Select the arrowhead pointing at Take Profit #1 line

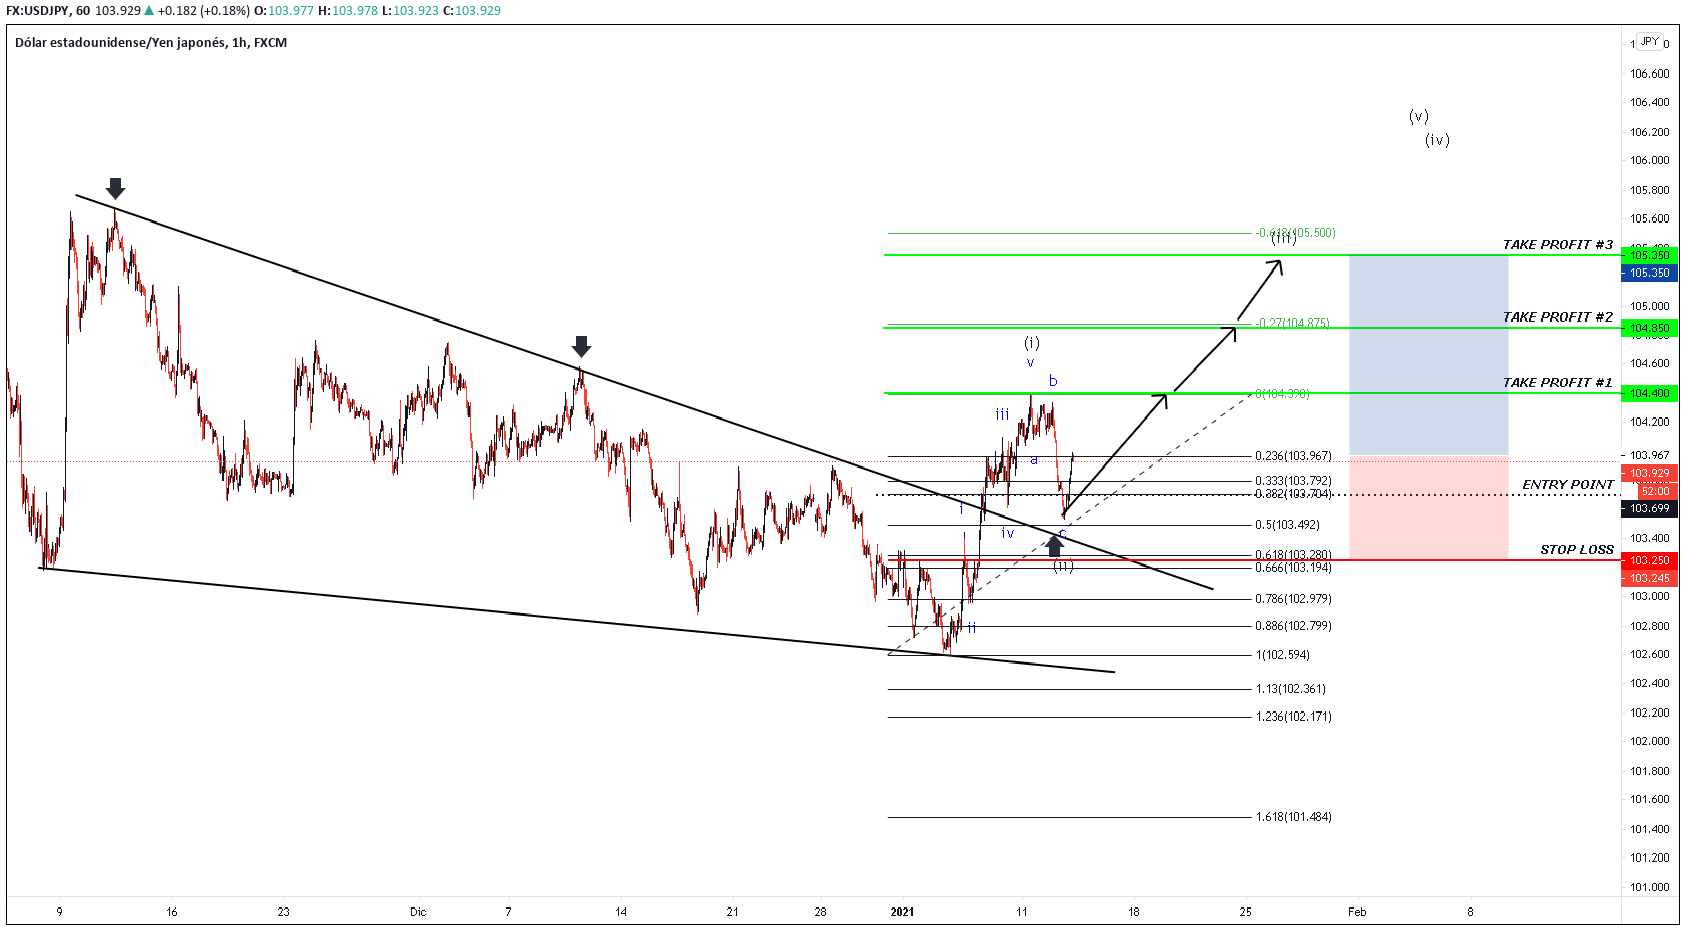click(x=1161, y=399)
